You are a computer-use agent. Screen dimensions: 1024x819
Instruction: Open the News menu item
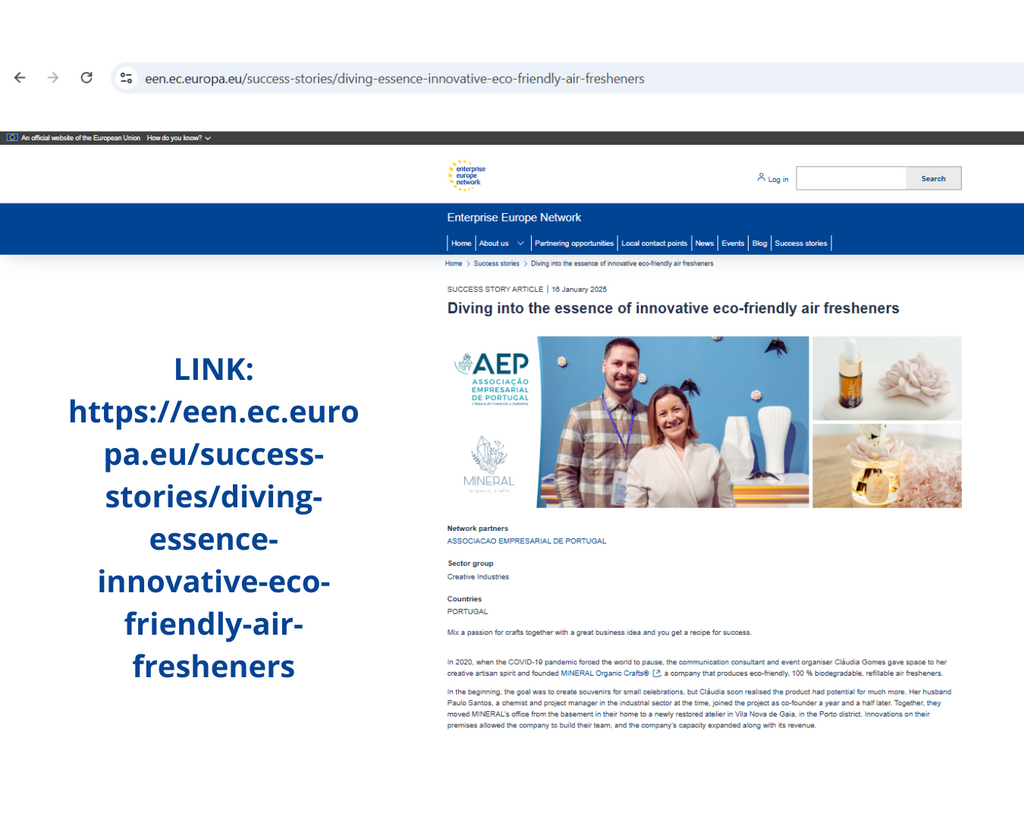click(x=704, y=243)
